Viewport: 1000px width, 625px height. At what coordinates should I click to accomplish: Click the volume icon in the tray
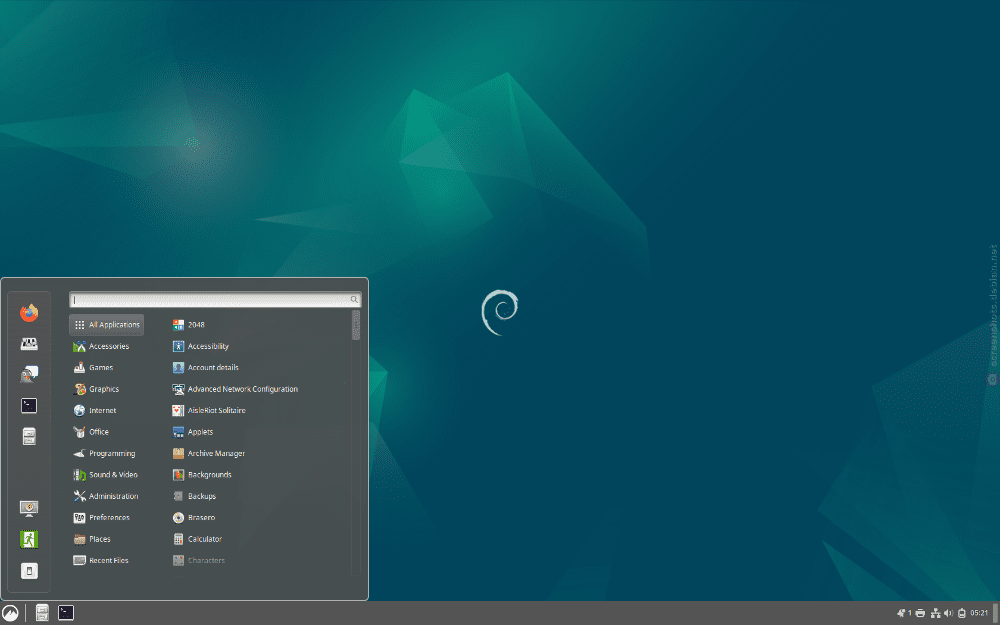[946, 612]
